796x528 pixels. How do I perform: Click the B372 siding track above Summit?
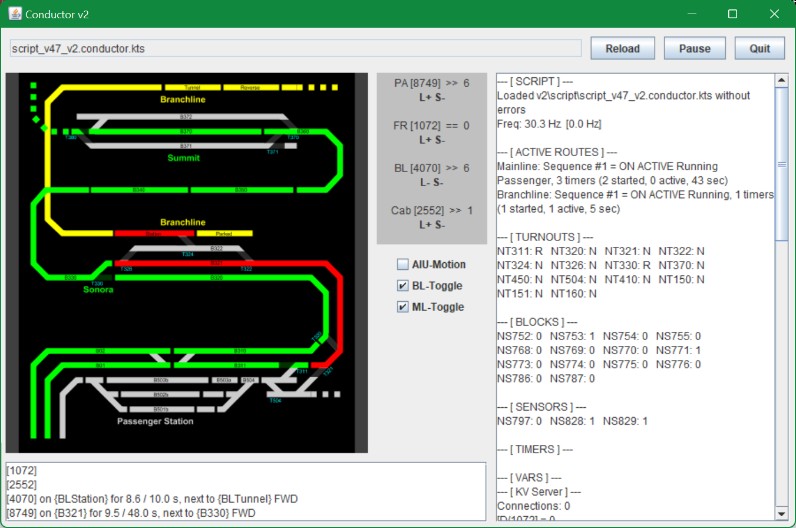coord(186,117)
